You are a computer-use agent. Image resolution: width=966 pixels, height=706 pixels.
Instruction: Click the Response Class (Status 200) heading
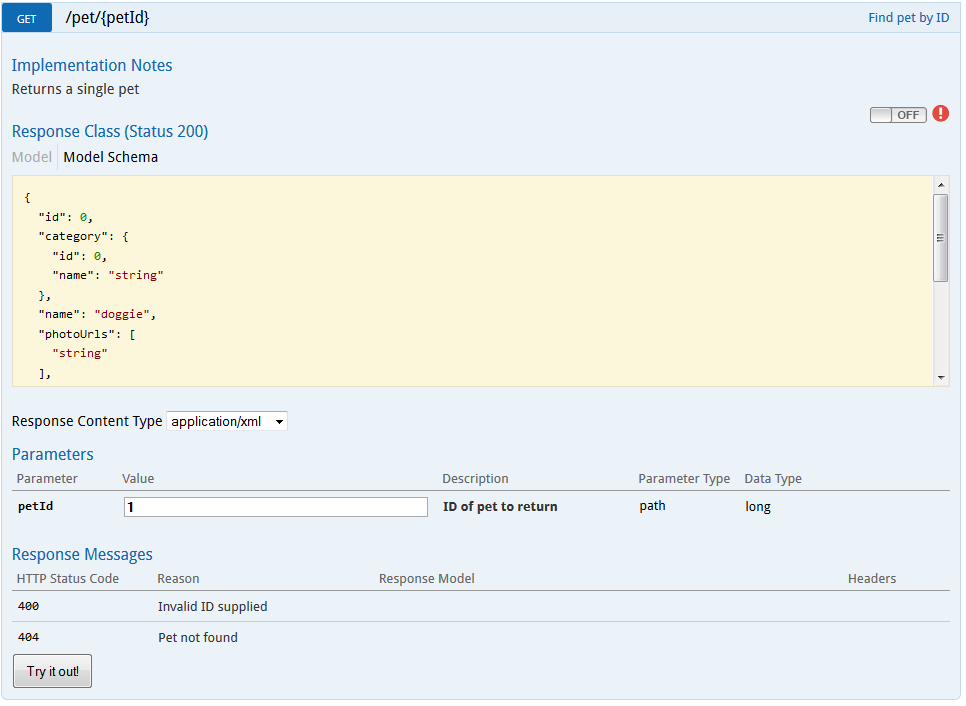pyautogui.click(x=110, y=132)
